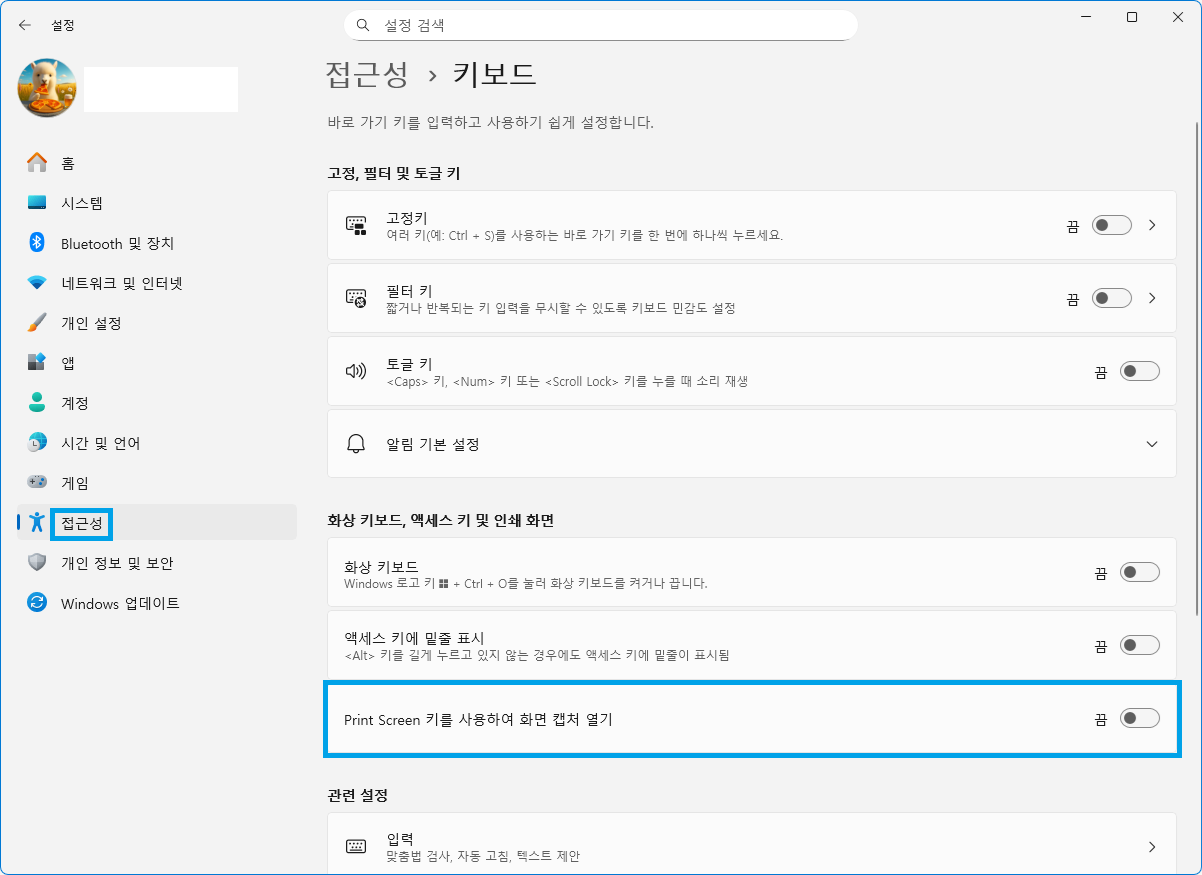Open 게임 settings page
The height and width of the screenshot is (875, 1202).
(157, 482)
